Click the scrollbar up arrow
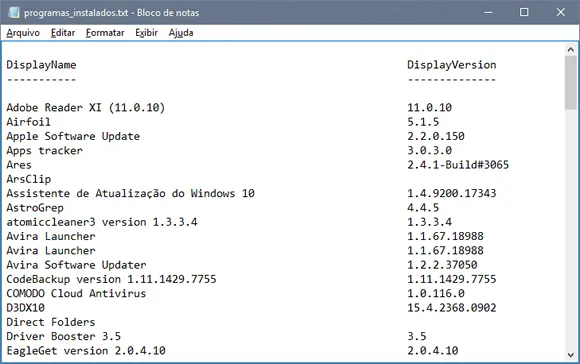The height and width of the screenshot is (364, 580). [570, 49]
